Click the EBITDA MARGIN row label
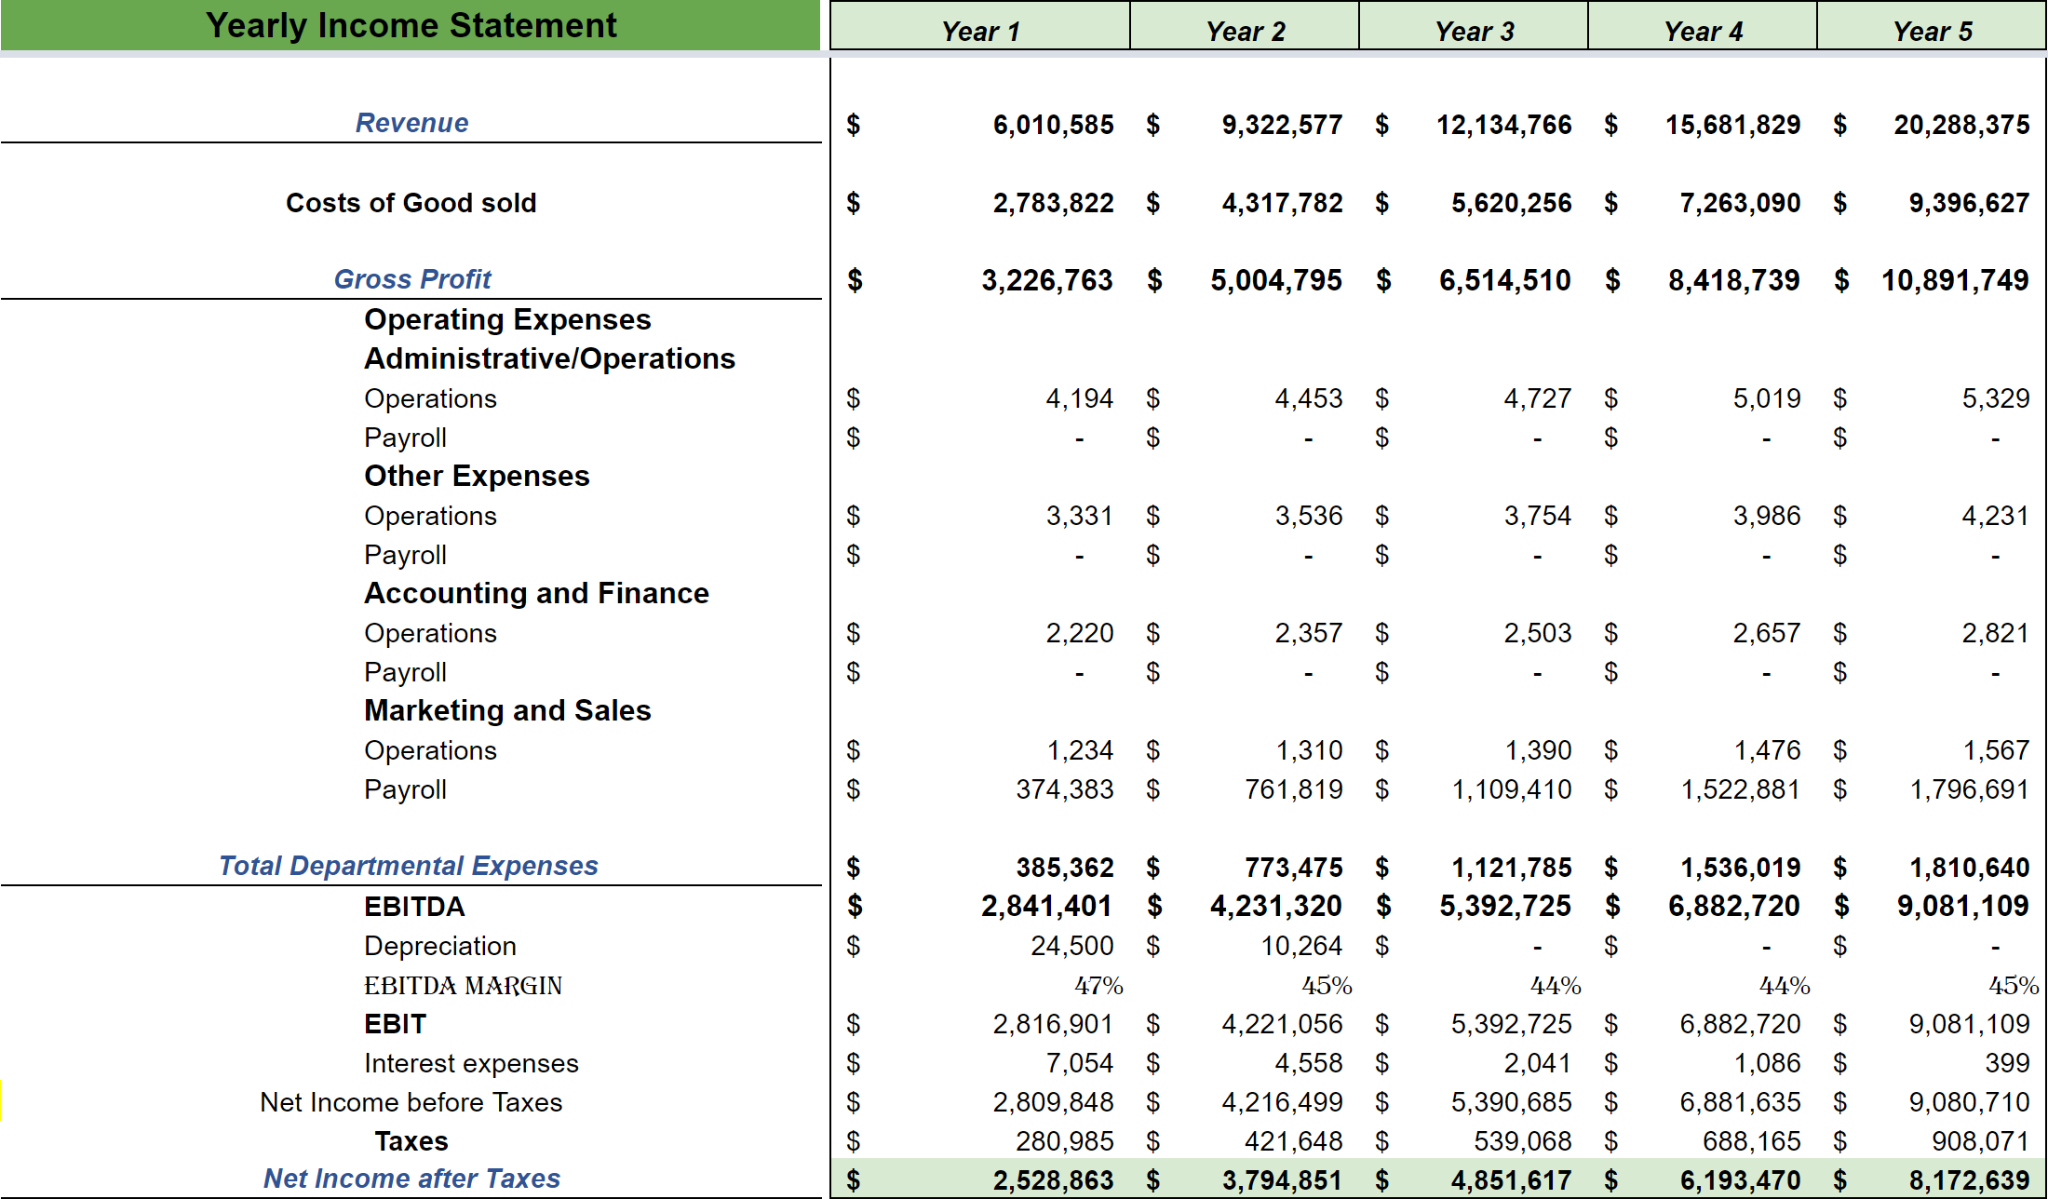Viewport: 2048px width, 1199px height. pyautogui.click(x=463, y=986)
